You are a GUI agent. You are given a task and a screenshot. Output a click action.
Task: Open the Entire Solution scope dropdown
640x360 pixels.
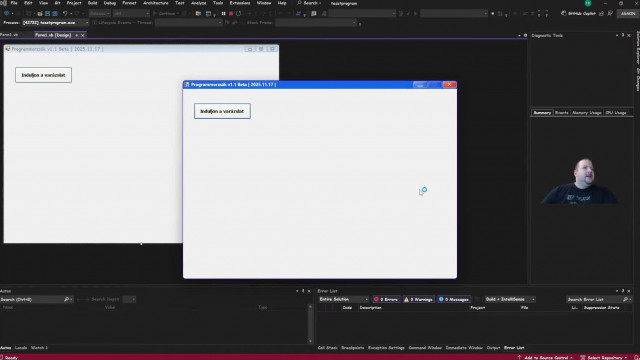click(x=343, y=299)
